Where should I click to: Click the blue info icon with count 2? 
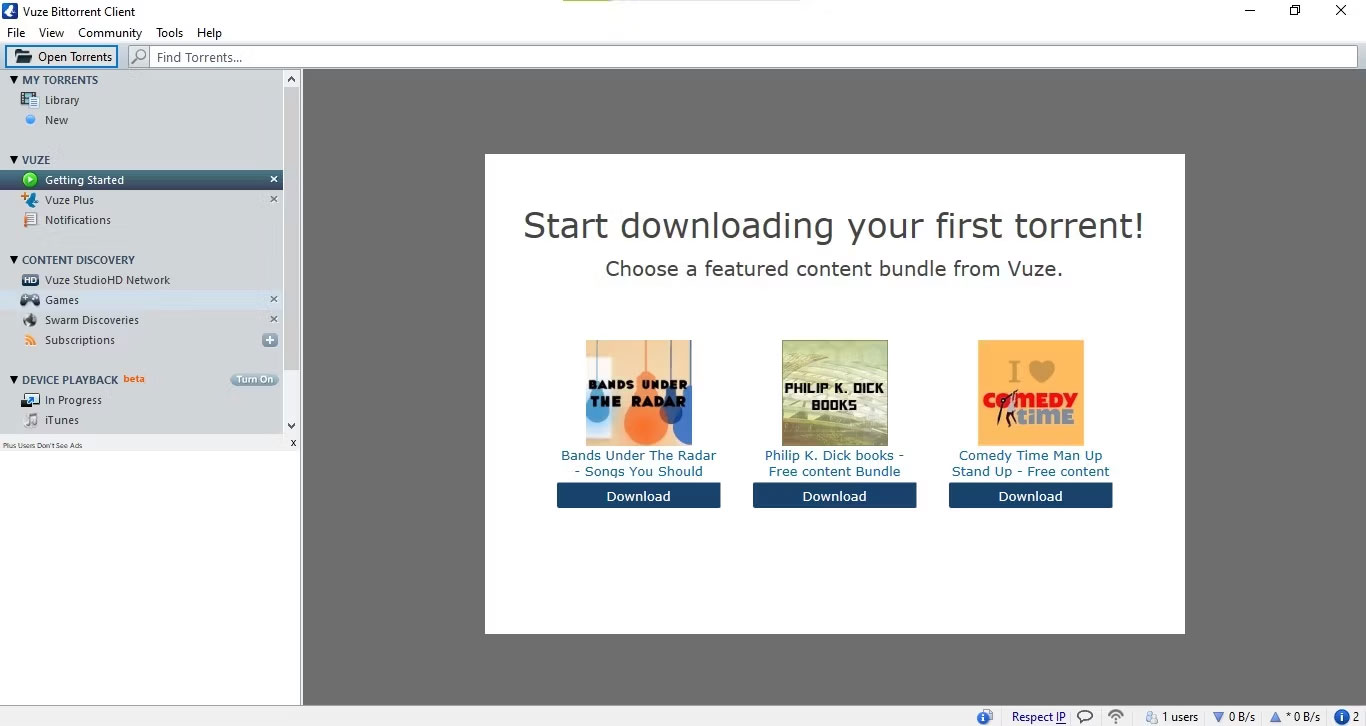click(x=1341, y=717)
